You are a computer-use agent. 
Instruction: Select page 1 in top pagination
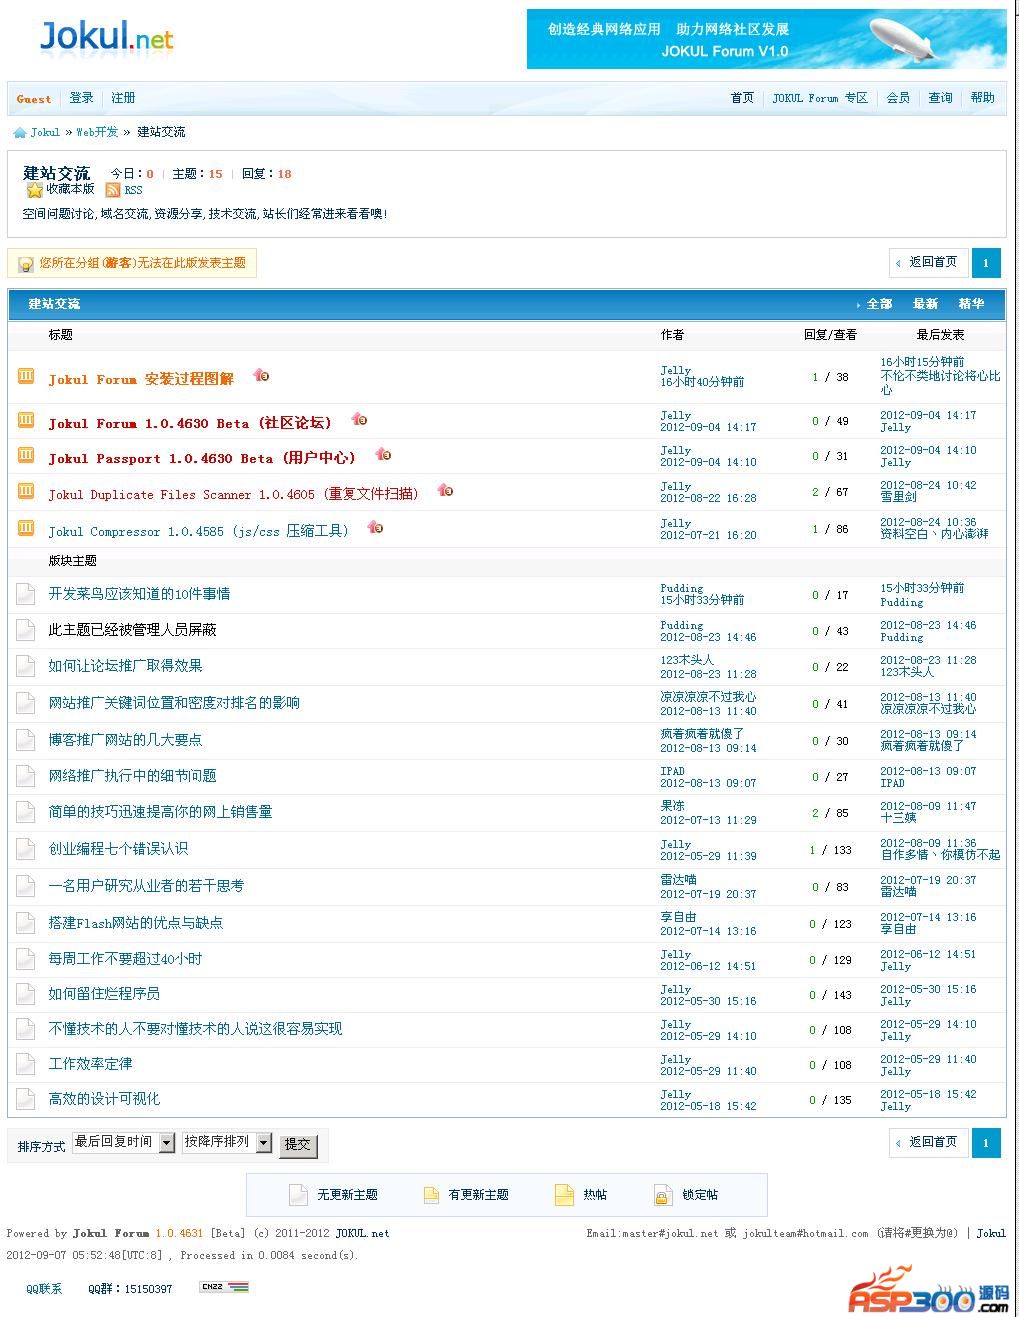986,263
